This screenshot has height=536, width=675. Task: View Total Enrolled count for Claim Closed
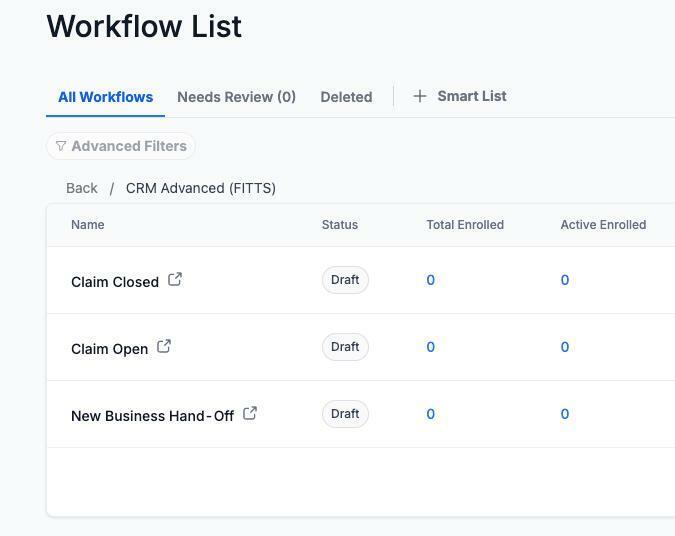coord(430,280)
